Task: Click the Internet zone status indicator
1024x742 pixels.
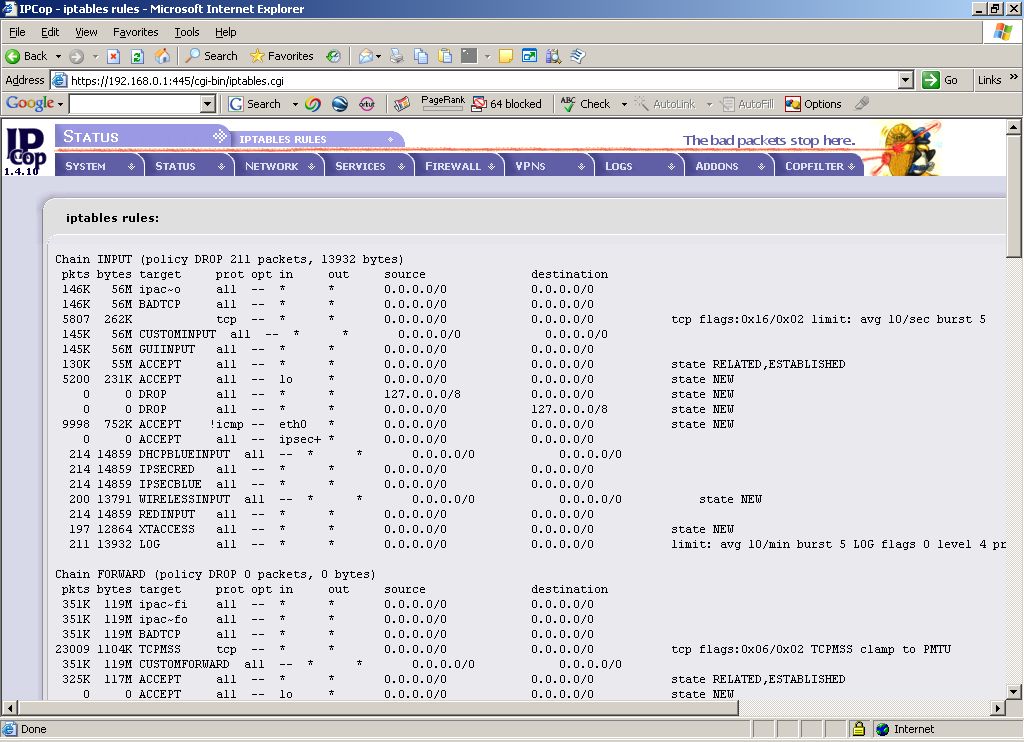Action: coord(905,729)
